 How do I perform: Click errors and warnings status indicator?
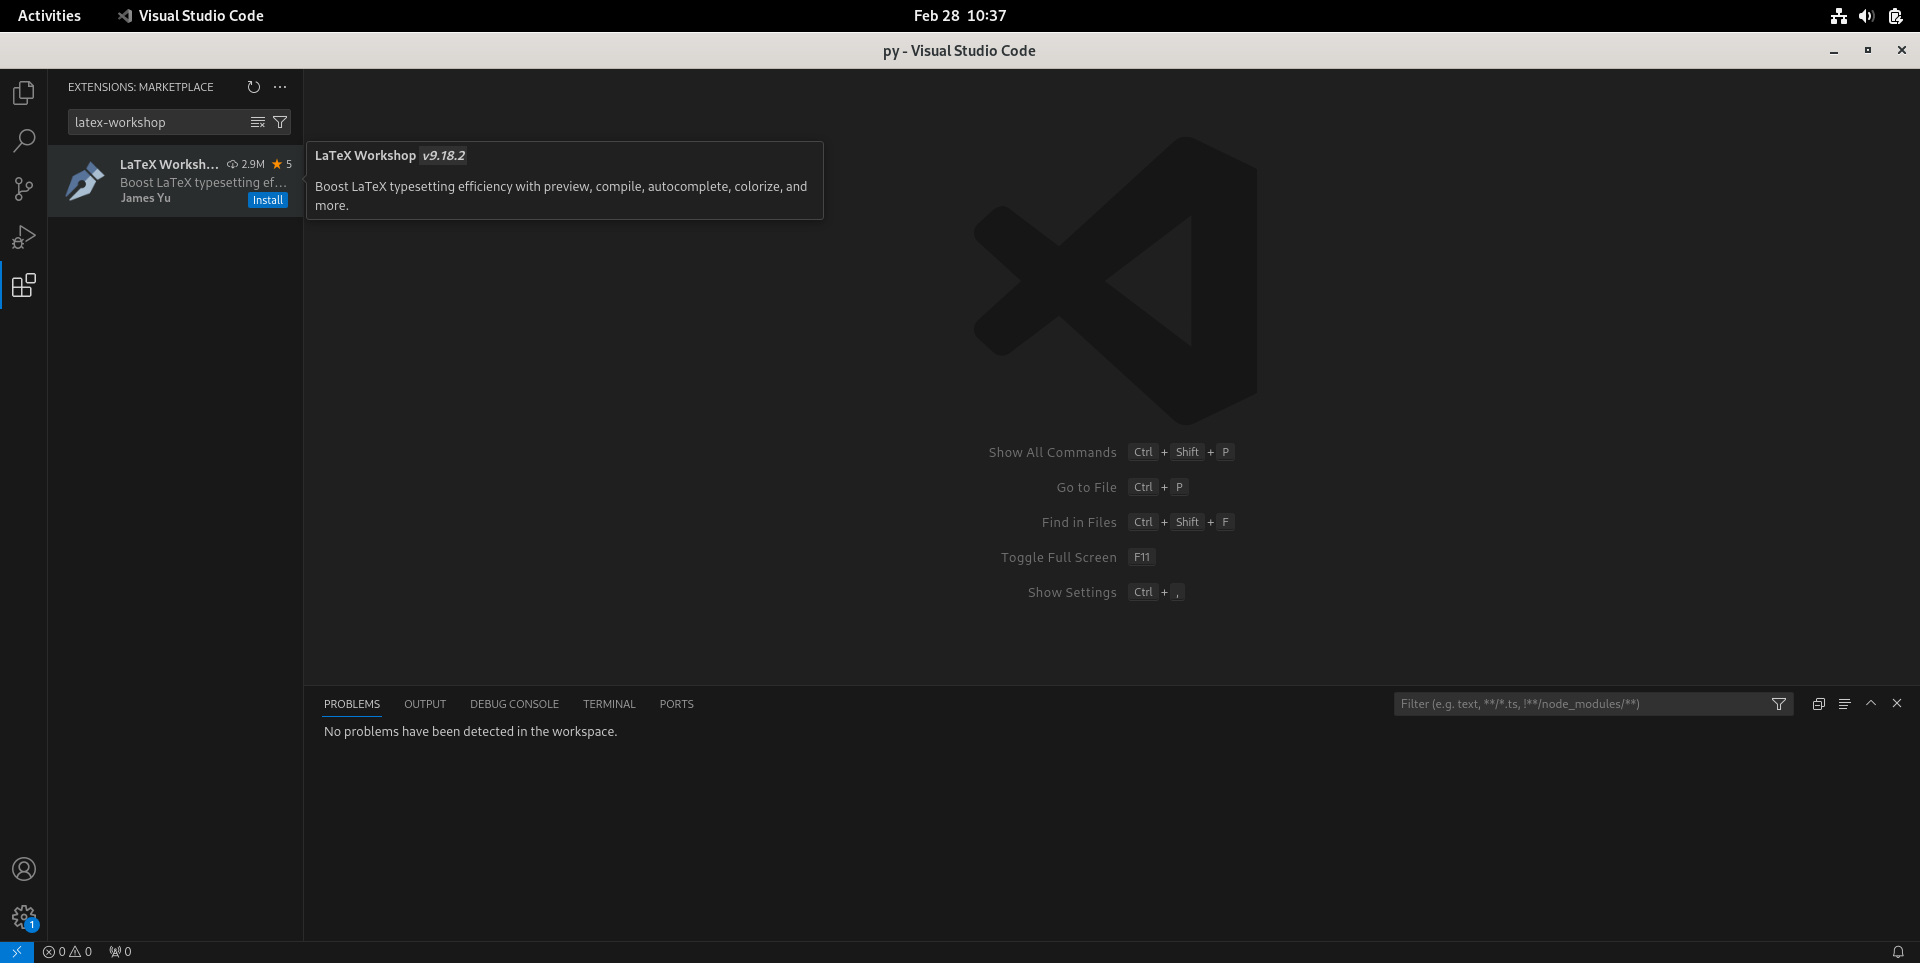(x=67, y=952)
